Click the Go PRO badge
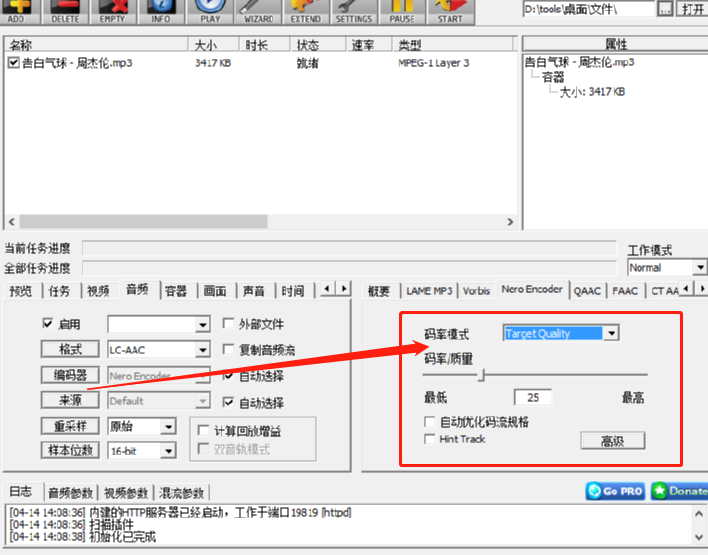 [615, 491]
